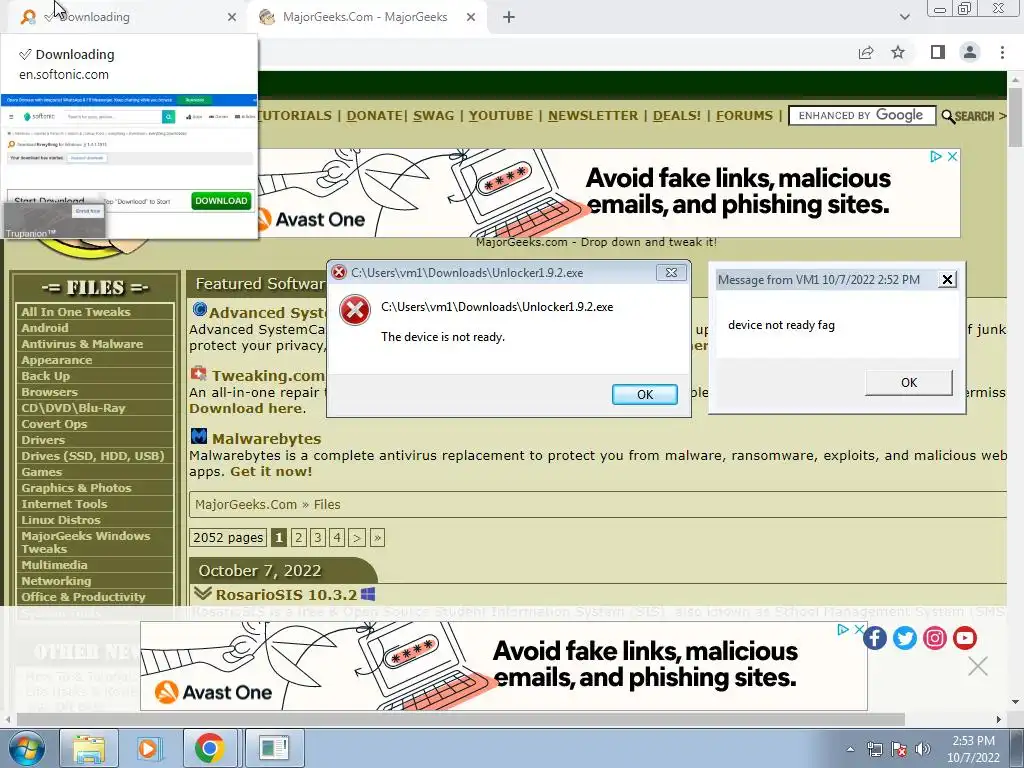Open Drives (SSD, HDD, USB) category

tap(93, 456)
